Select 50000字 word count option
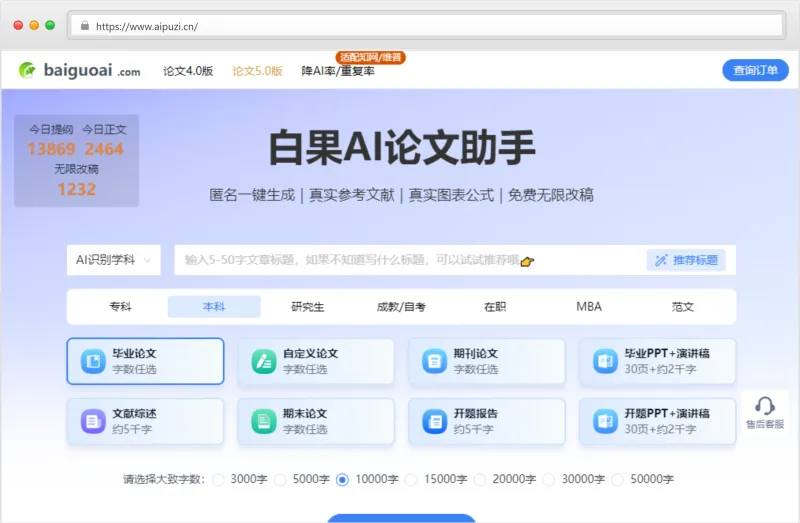 pos(617,480)
